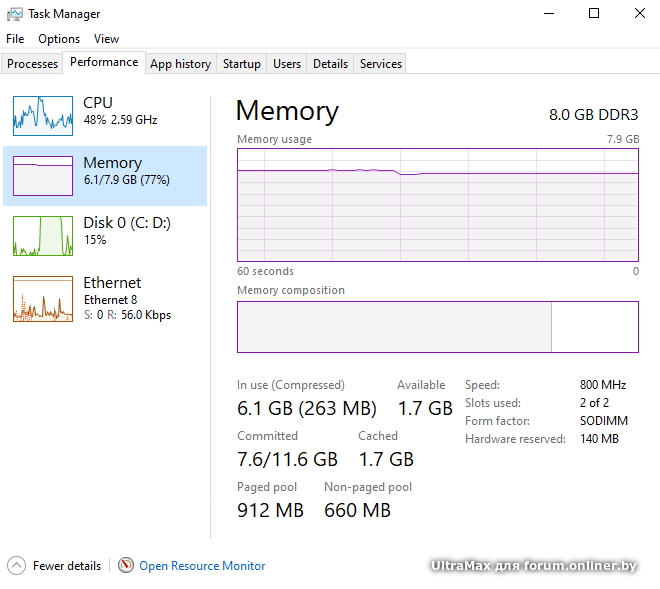Click the Task Manager title bar icon
The width and height of the screenshot is (660, 589).
15,14
